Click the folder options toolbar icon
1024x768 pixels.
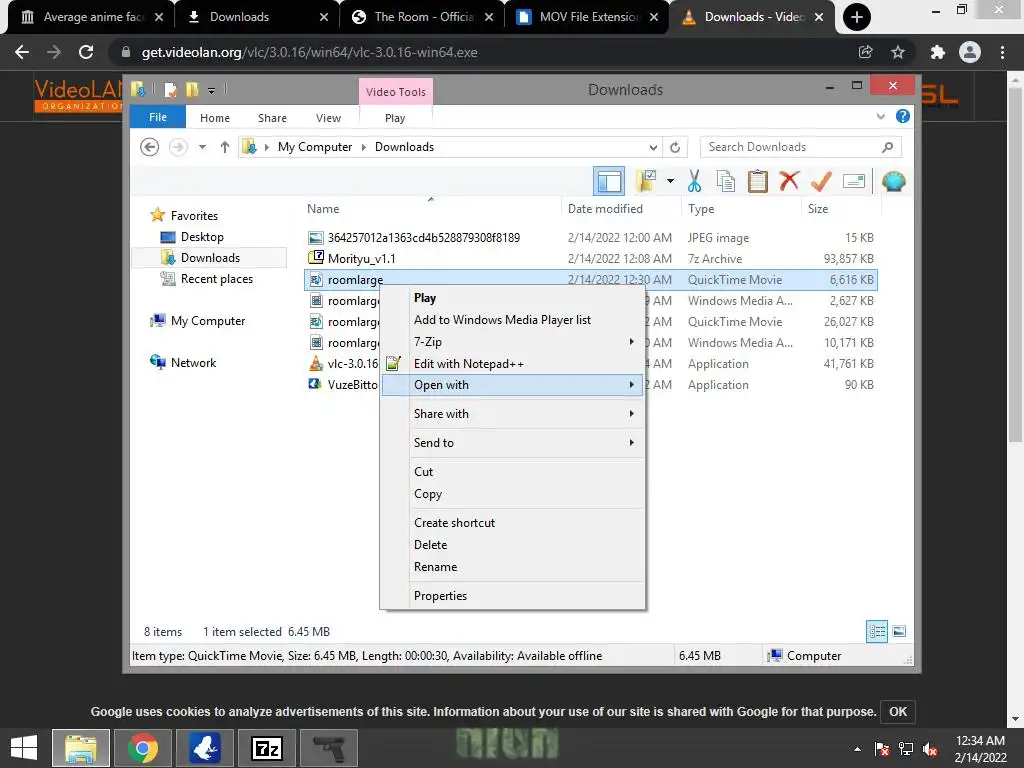(647, 181)
